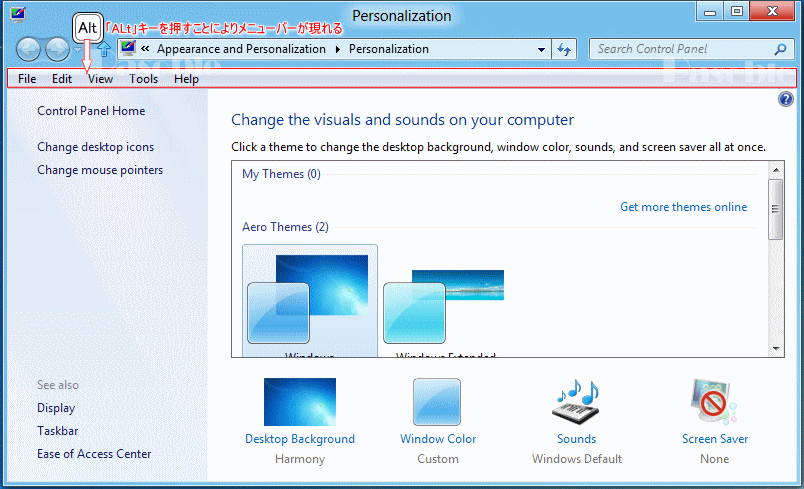804x489 pixels.
Task: Click the theme list scroll-up arrow
Action: coord(775,170)
